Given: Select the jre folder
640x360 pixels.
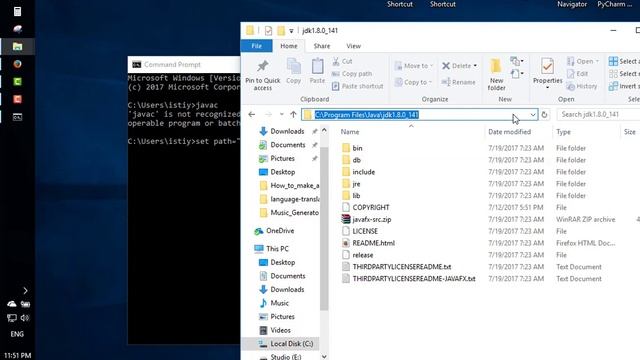Looking at the screenshot, I should pos(356,184).
